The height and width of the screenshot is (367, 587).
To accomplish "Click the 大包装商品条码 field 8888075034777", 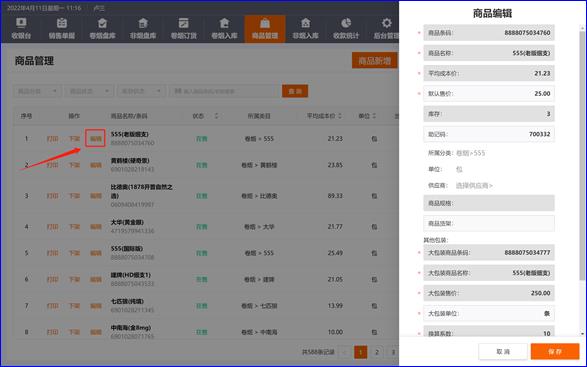I will [x=489, y=253].
